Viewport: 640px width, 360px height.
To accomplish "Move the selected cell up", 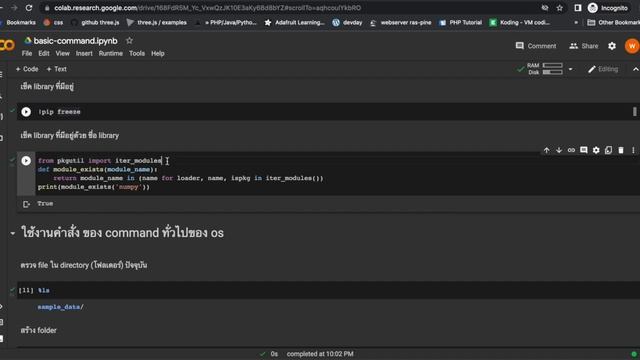I will 546,150.
